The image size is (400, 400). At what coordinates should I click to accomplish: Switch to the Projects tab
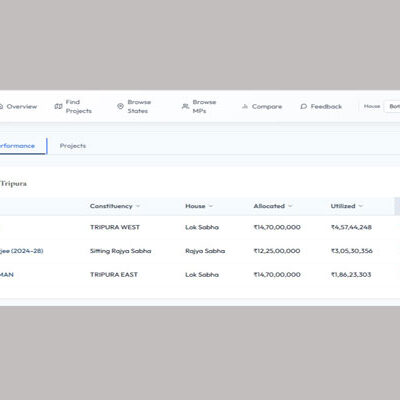click(73, 146)
